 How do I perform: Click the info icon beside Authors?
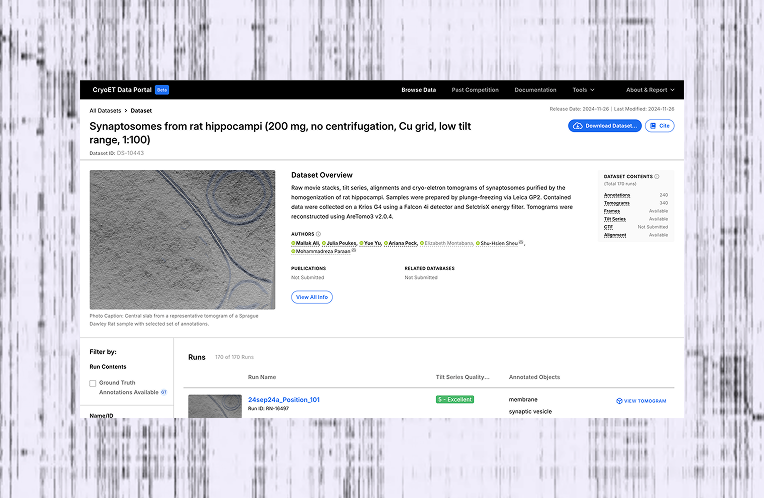coord(318,233)
